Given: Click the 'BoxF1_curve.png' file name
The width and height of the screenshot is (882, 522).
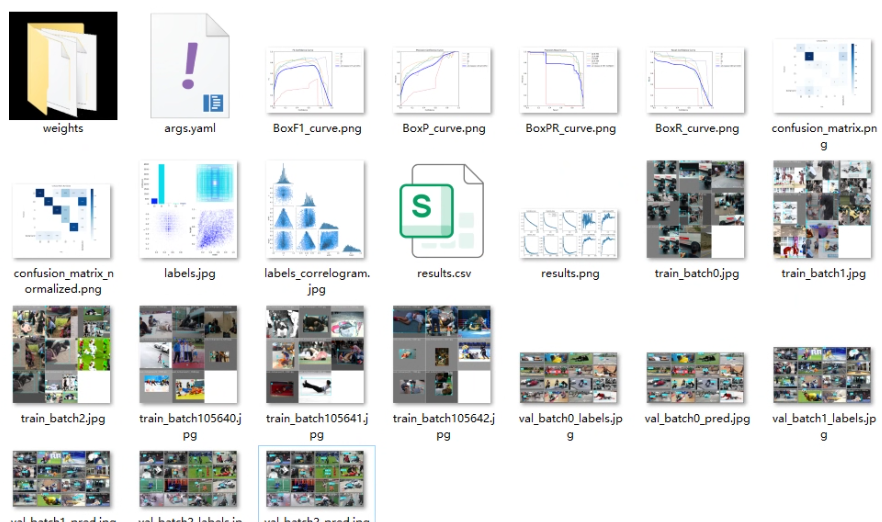Looking at the screenshot, I should [317, 128].
